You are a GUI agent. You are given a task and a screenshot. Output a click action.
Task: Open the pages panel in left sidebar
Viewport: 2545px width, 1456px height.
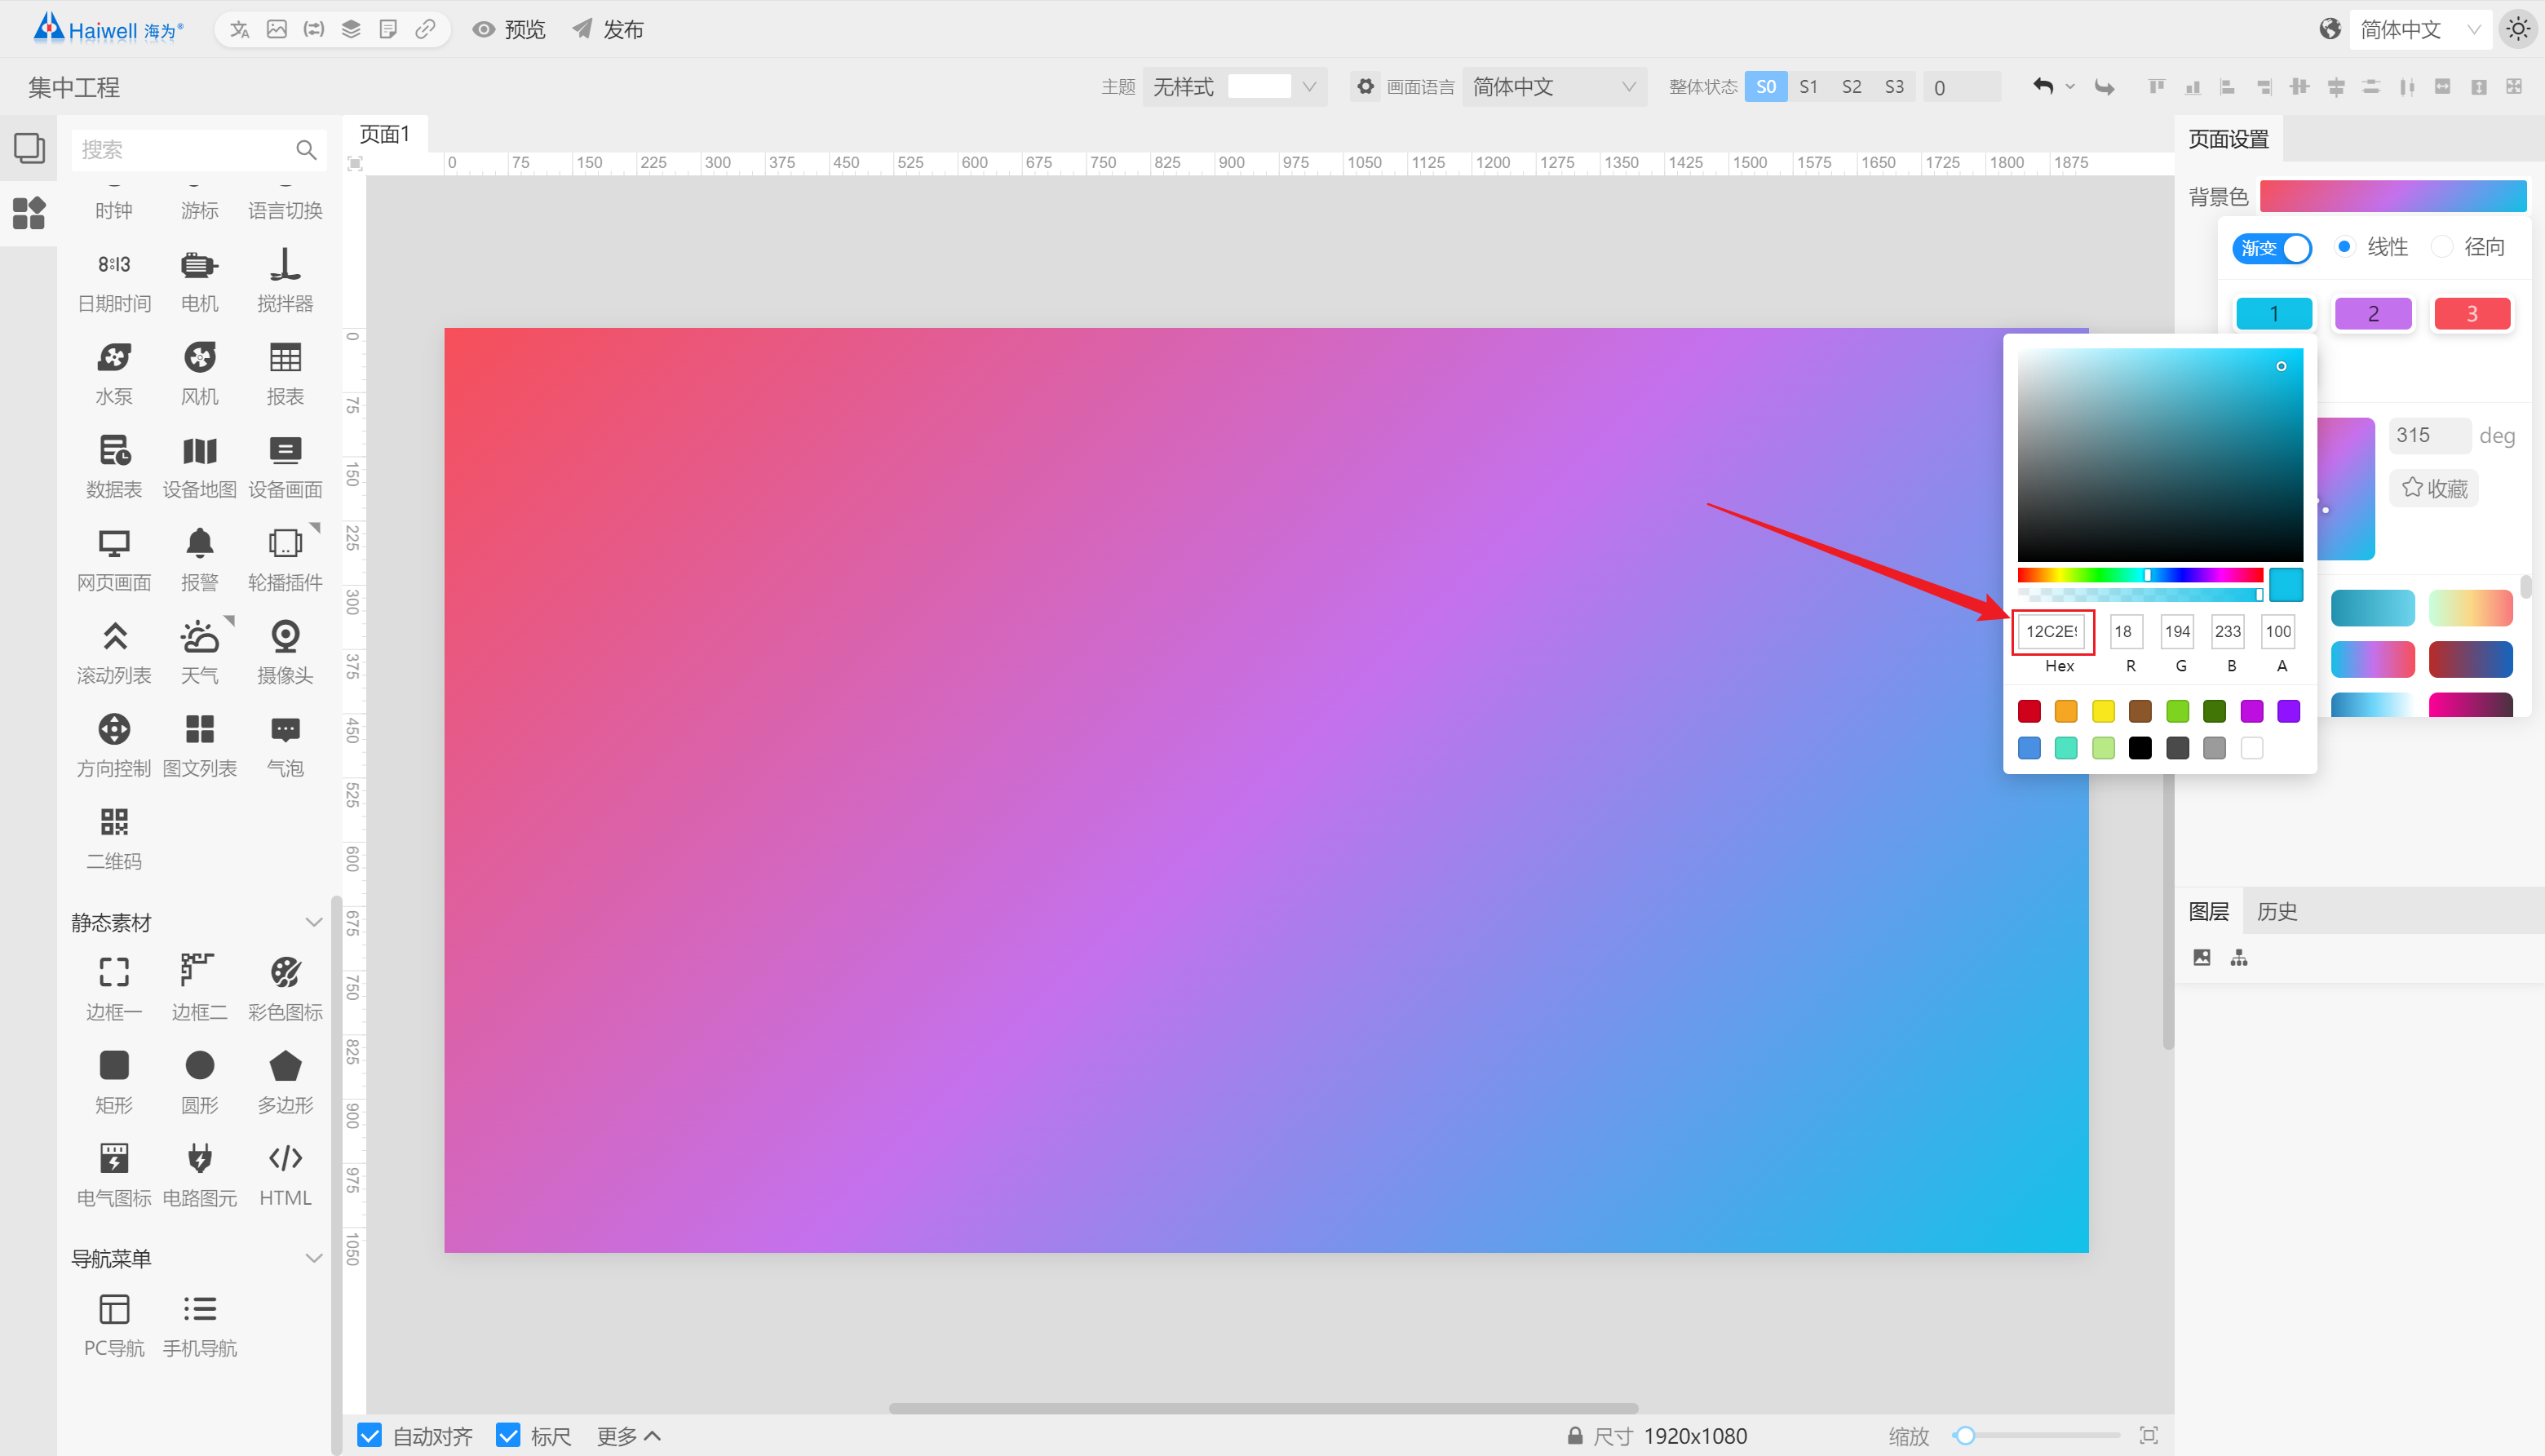coord(29,149)
